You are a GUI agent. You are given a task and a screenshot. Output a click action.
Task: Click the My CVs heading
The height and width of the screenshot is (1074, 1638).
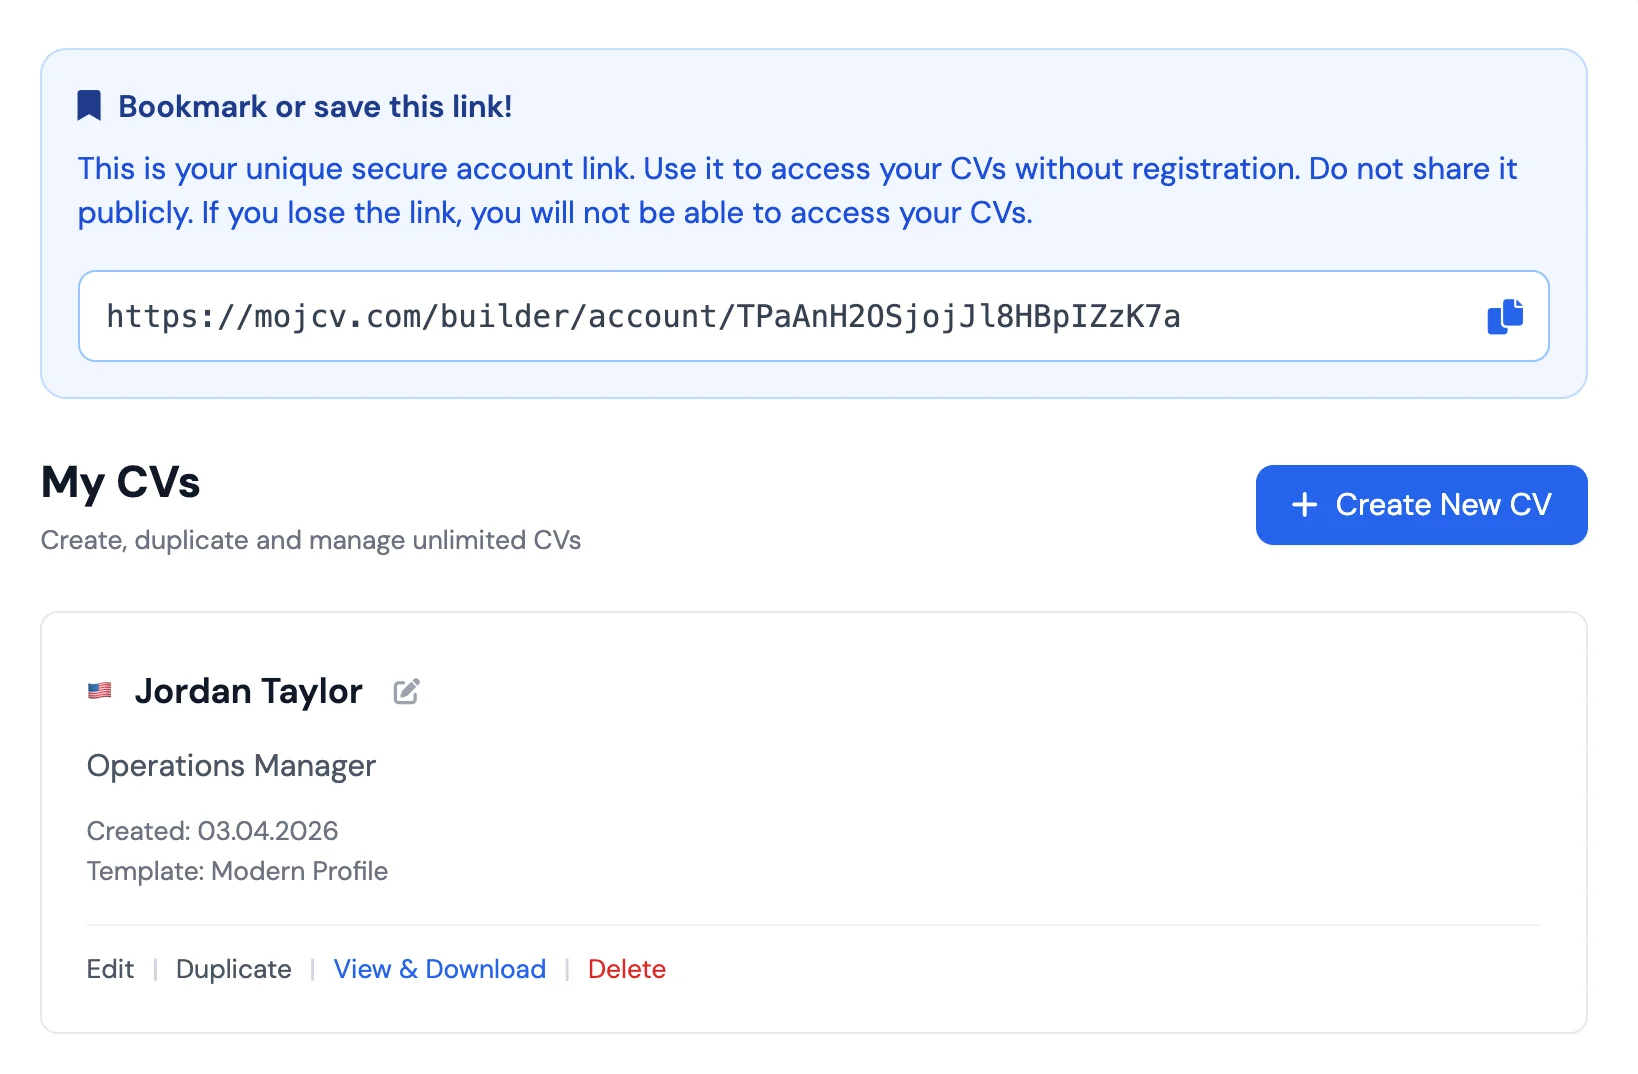[120, 483]
